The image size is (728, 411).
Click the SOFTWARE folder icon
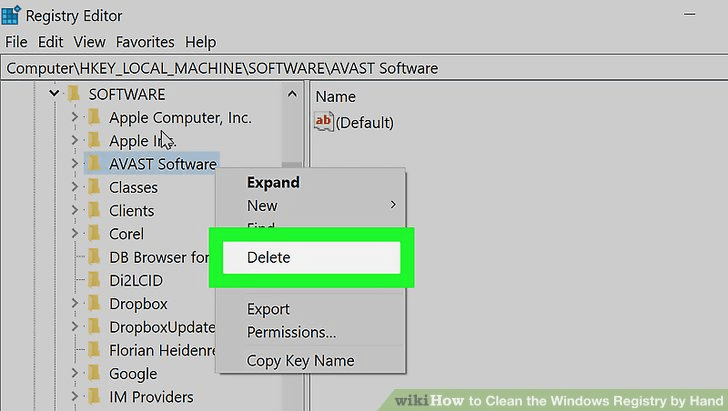click(x=73, y=94)
